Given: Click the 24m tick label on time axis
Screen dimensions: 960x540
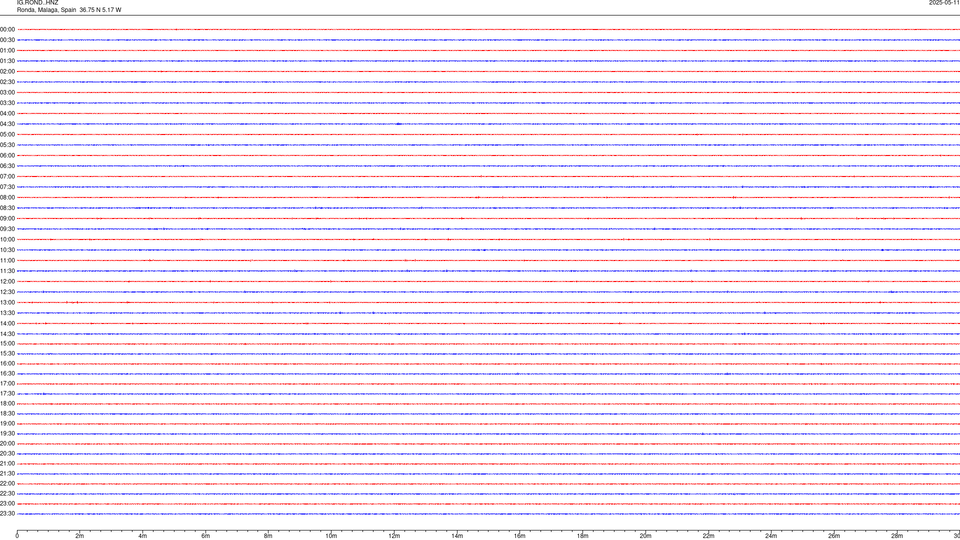Looking at the screenshot, I should click(x=771, y=536).
